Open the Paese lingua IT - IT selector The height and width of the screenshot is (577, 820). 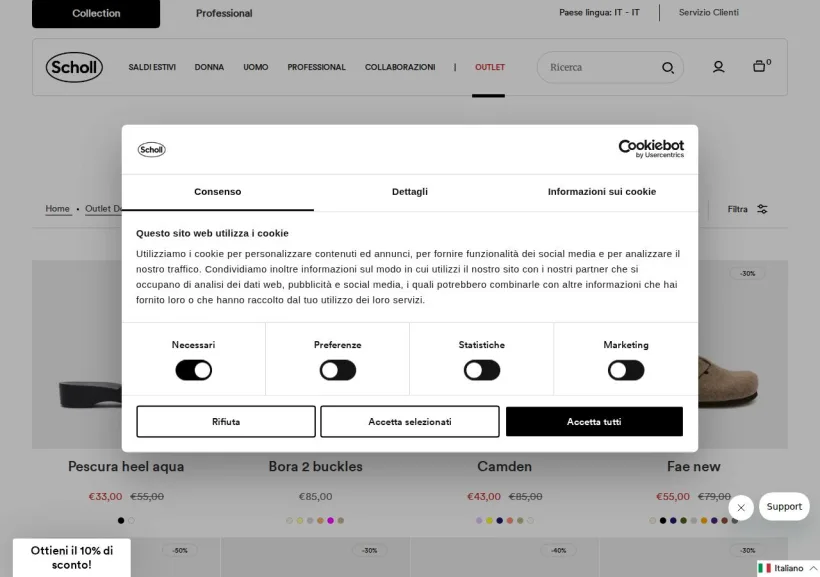pyautogui.click(x=599, y=13)
